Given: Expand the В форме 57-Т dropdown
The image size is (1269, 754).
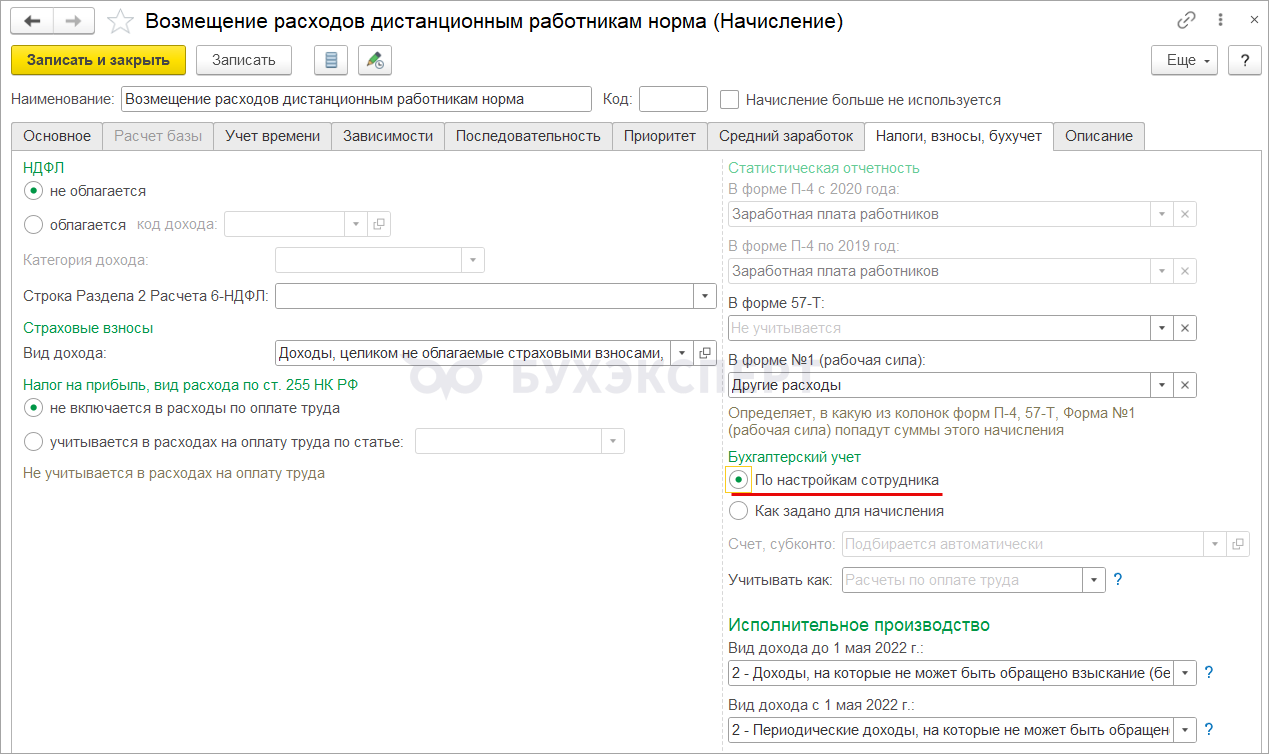Looking at the screenshot, I should tap(1162, 328).
